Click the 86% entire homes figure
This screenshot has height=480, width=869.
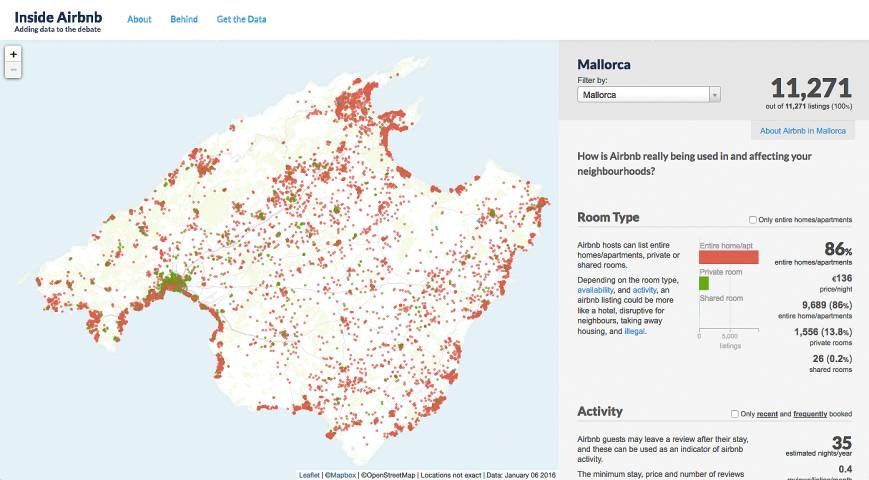point(838,248)
